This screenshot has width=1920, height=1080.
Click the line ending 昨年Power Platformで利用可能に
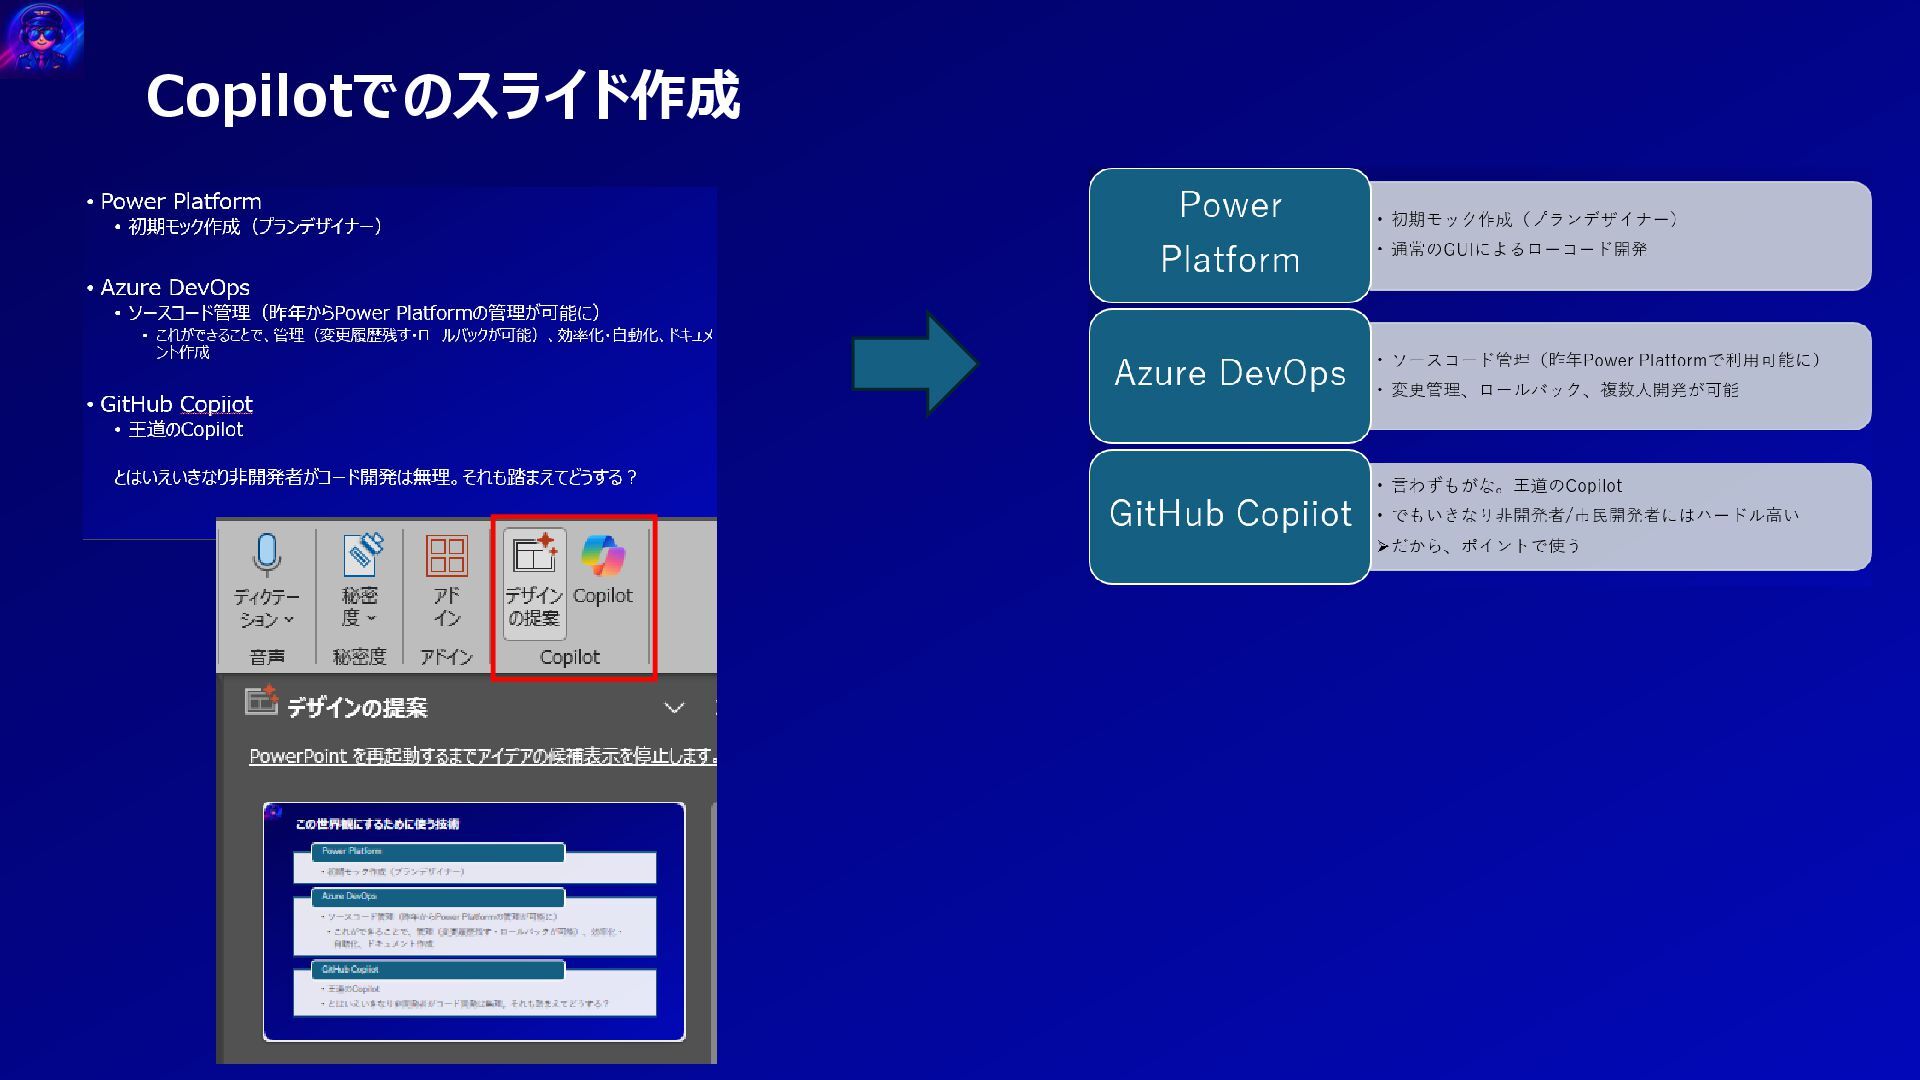1605,360
